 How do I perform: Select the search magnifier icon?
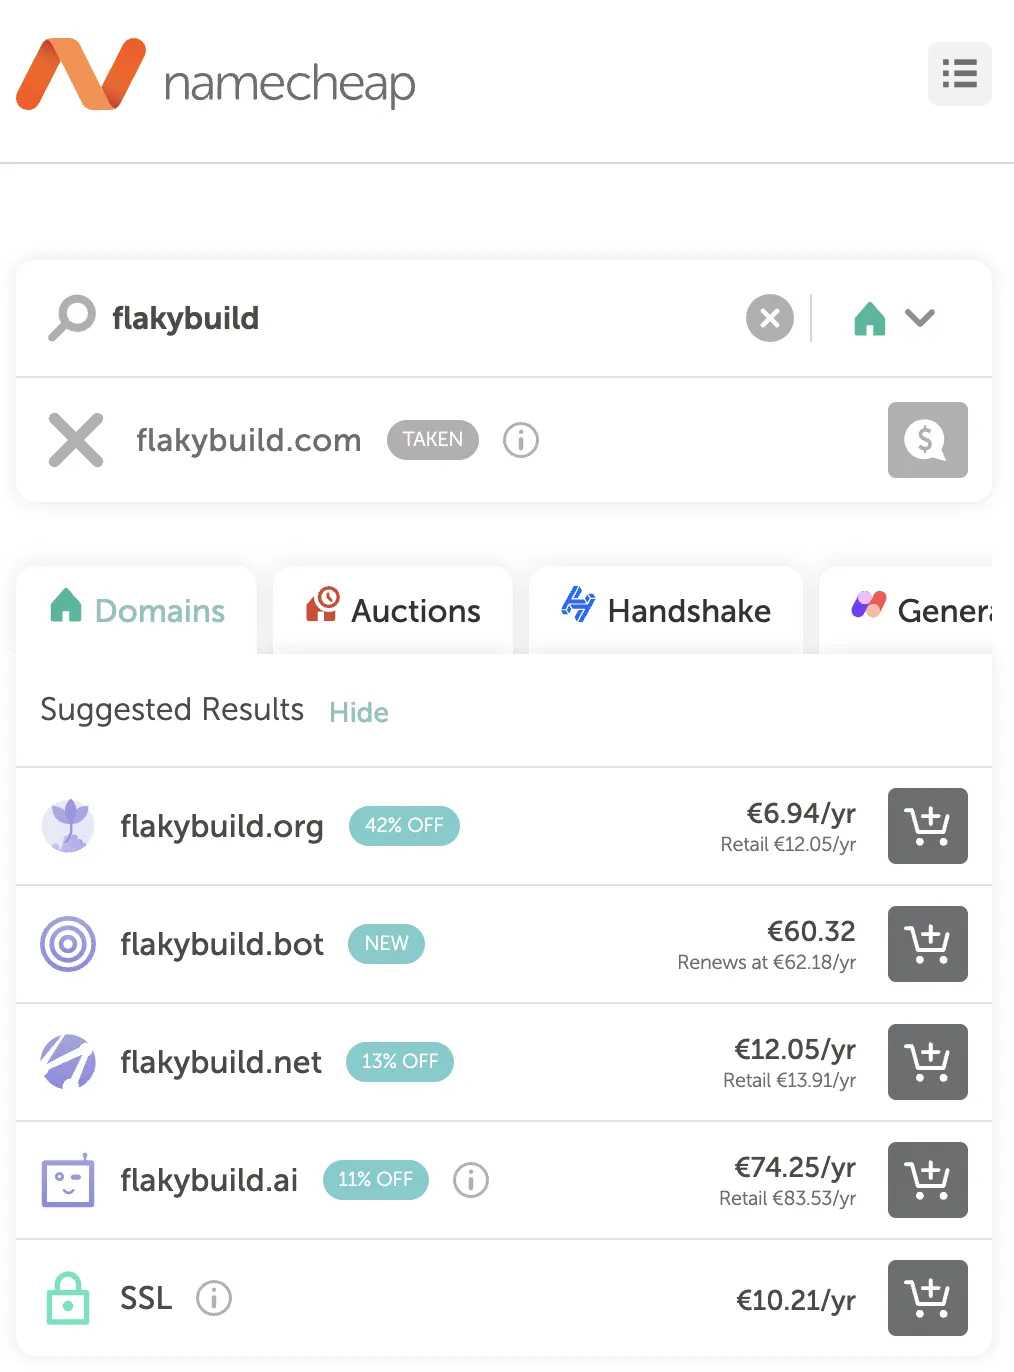[x=70, y=318]
